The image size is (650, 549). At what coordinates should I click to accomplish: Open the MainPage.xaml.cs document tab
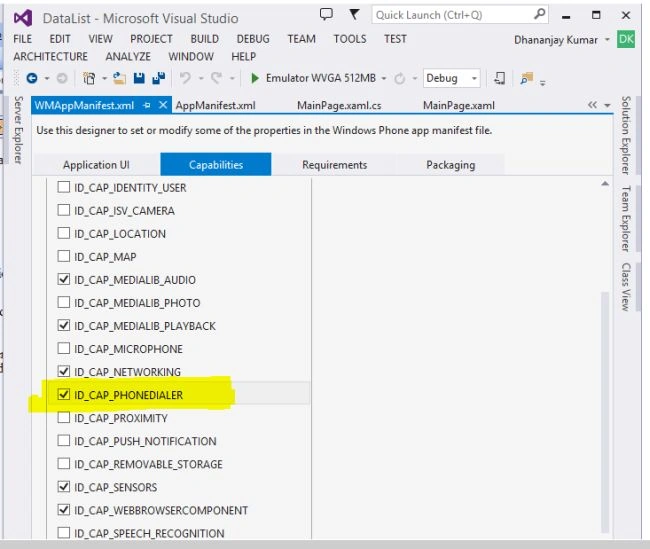click(339, 106)
